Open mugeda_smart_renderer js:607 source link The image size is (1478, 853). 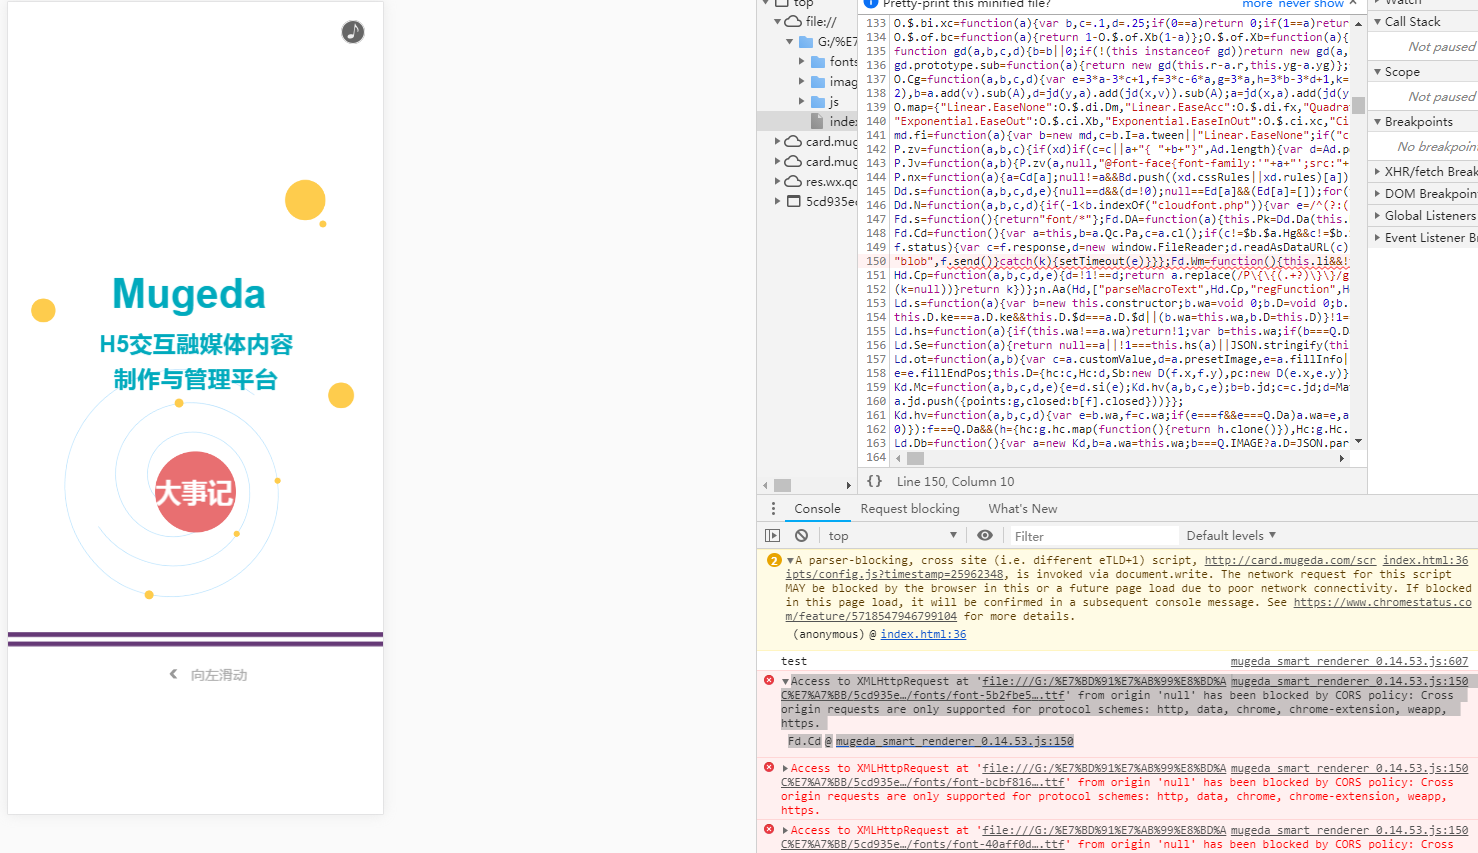[1349, 661]
